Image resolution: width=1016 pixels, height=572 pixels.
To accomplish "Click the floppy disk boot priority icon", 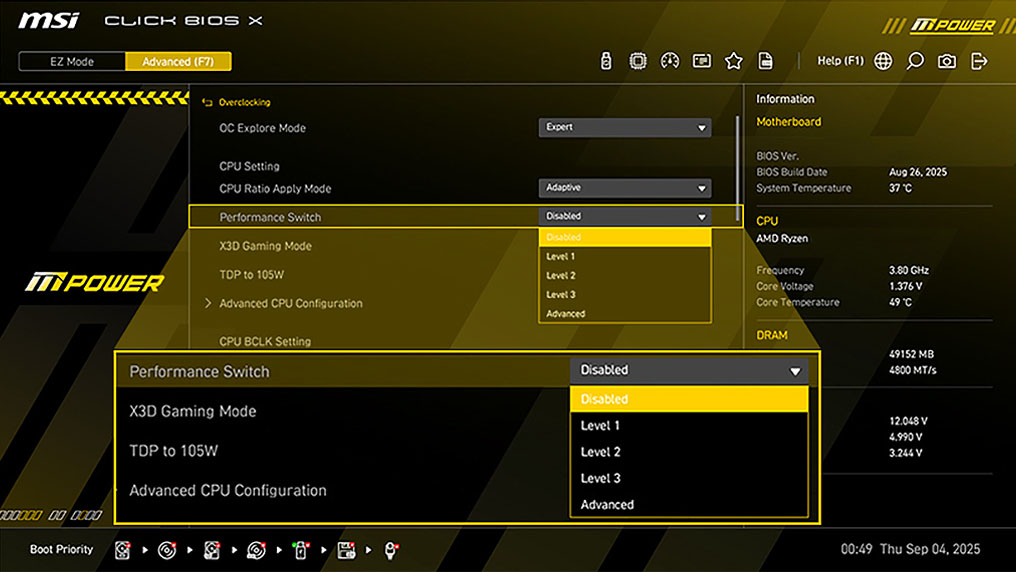I will tap(346, 550).
